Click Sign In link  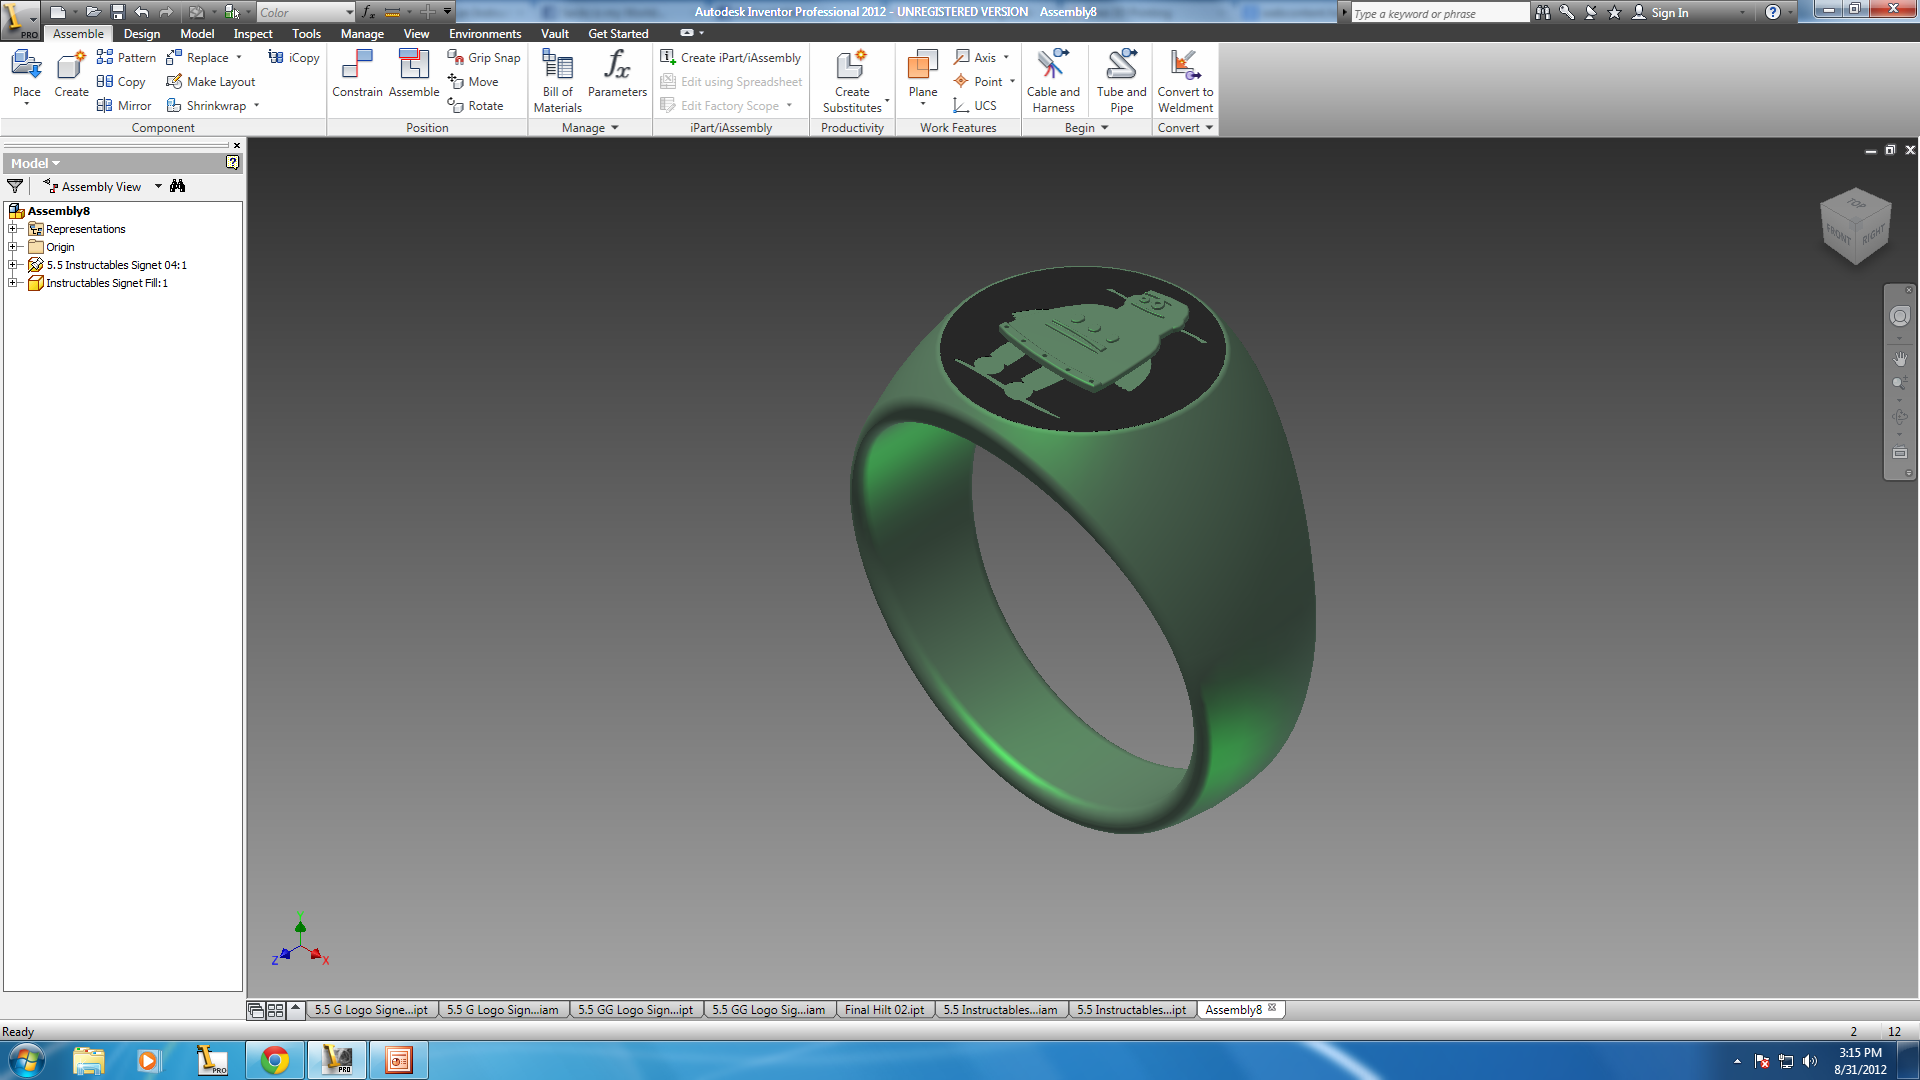point(1669,12)
